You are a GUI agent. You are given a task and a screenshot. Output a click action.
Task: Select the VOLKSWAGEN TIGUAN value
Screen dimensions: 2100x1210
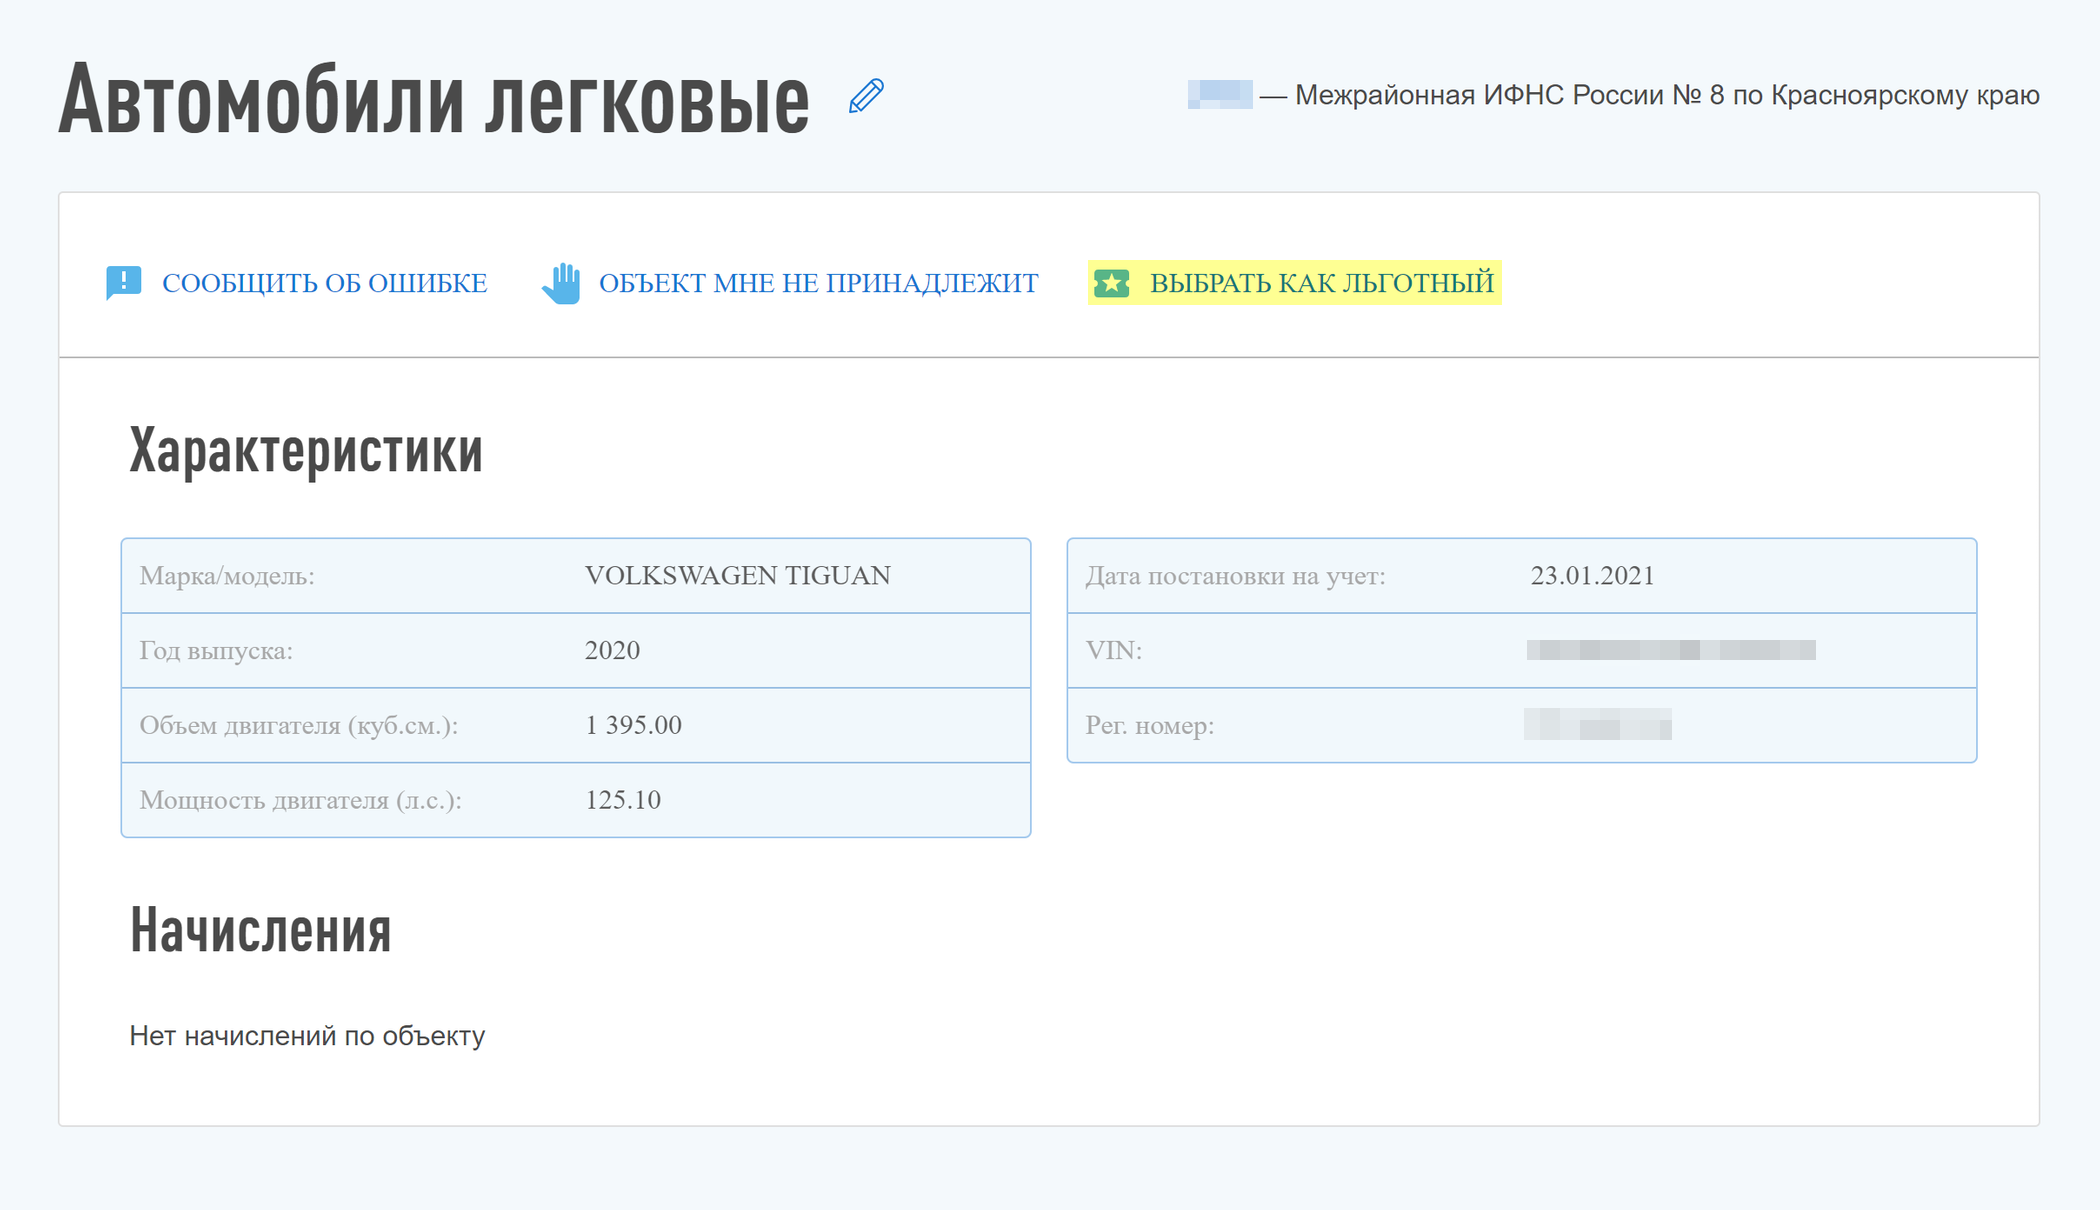(x=737, y=575)
